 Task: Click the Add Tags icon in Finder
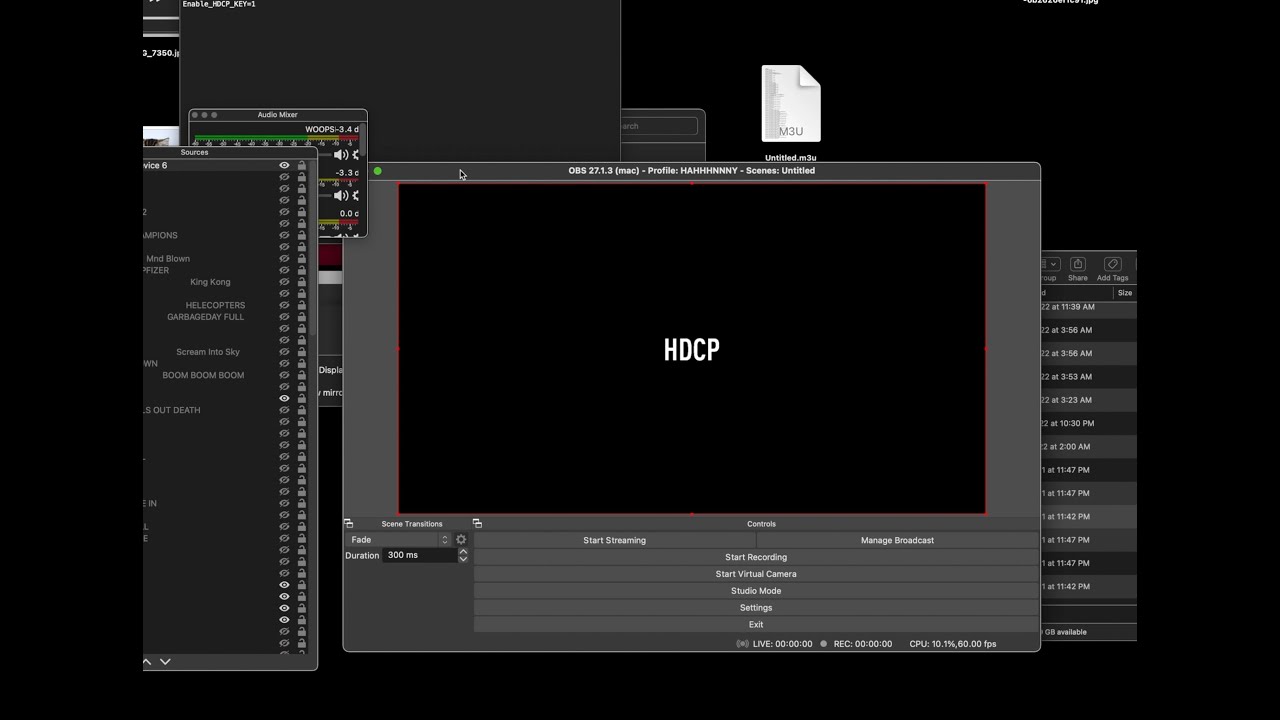1112,265
